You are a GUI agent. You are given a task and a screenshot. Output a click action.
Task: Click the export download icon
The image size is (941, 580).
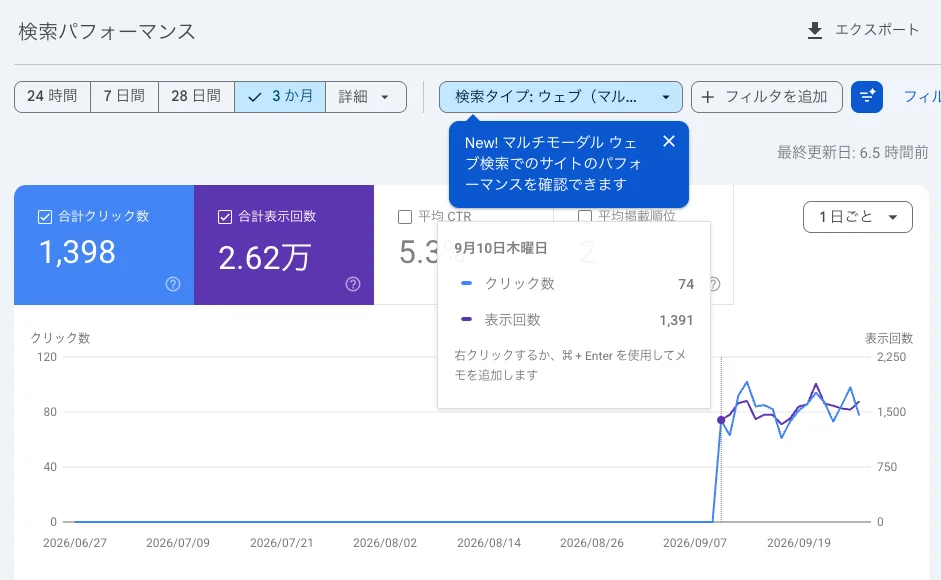coord(814,31)
